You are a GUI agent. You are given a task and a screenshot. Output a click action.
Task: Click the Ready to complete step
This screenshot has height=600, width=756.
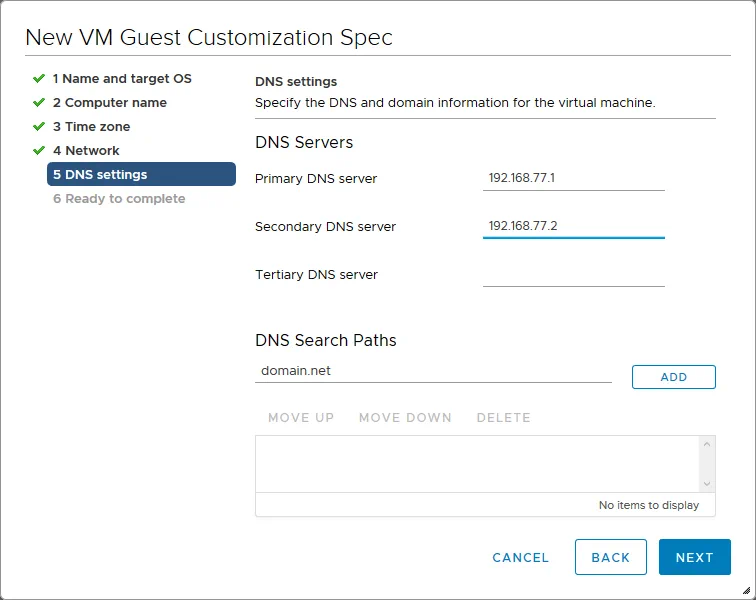coord(119,198)
